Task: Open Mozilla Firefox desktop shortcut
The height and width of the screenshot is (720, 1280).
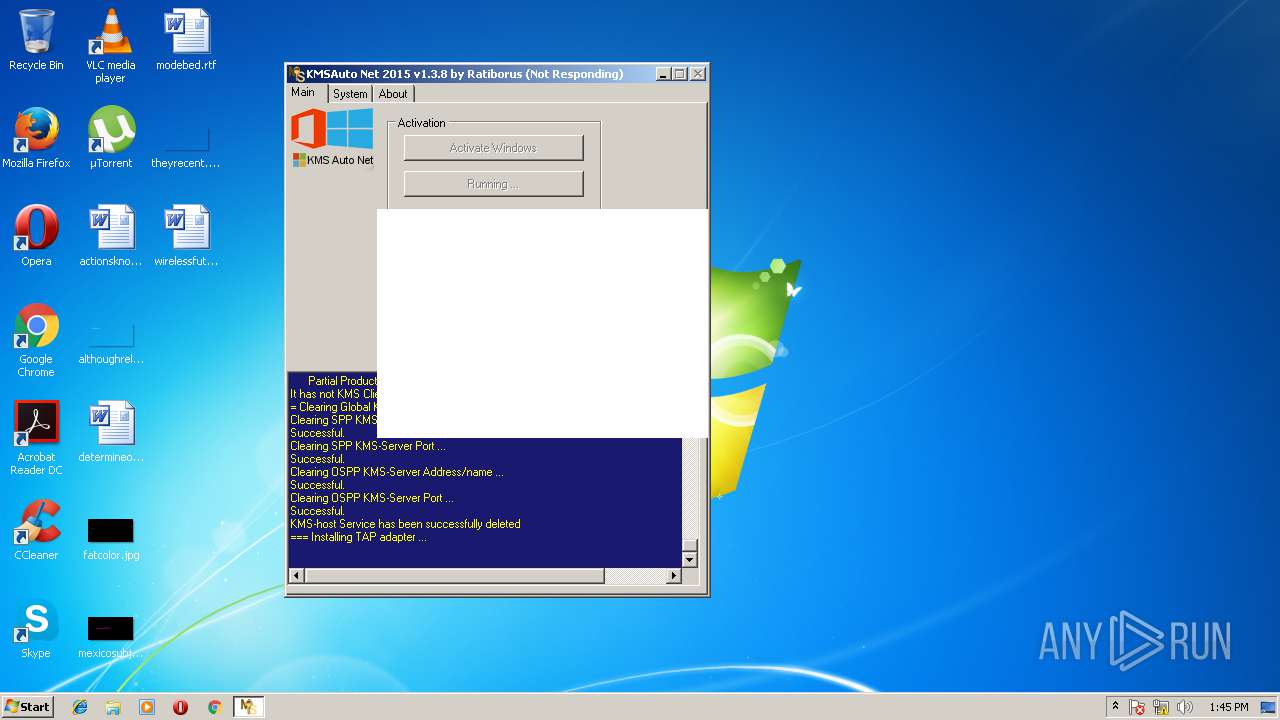Action: click(36, 138)
